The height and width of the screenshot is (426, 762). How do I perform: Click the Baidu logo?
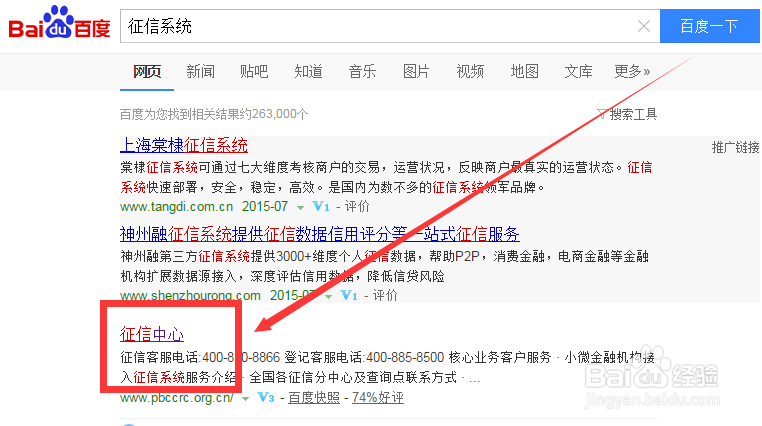coord(59,23)
